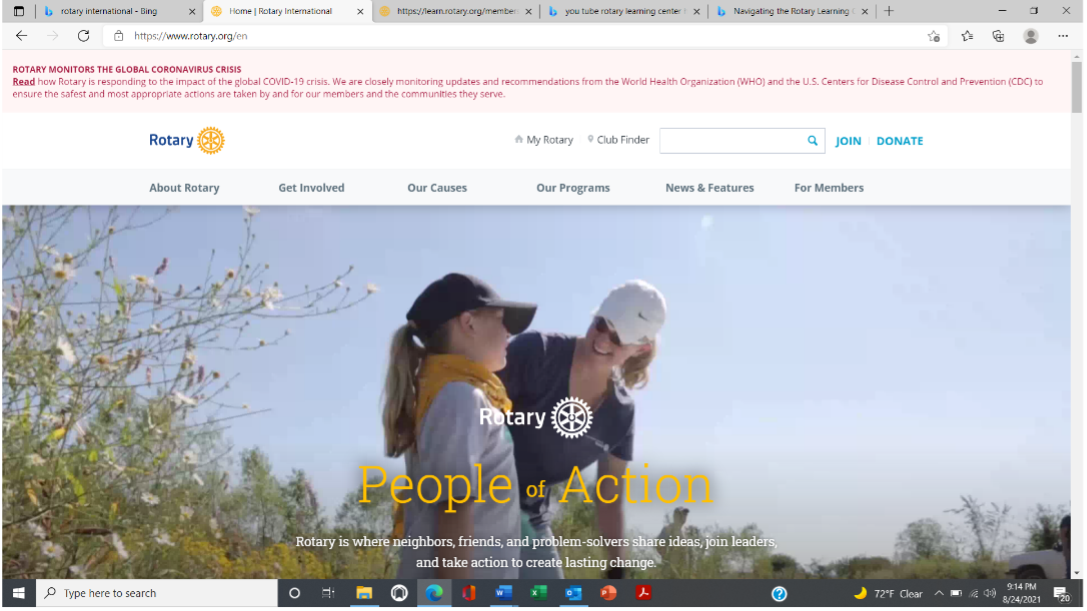Open Settings and more ellipsis menu
Viewport: 1087px width, 611px height.
pyautogui.click(x=1063, y=36)
